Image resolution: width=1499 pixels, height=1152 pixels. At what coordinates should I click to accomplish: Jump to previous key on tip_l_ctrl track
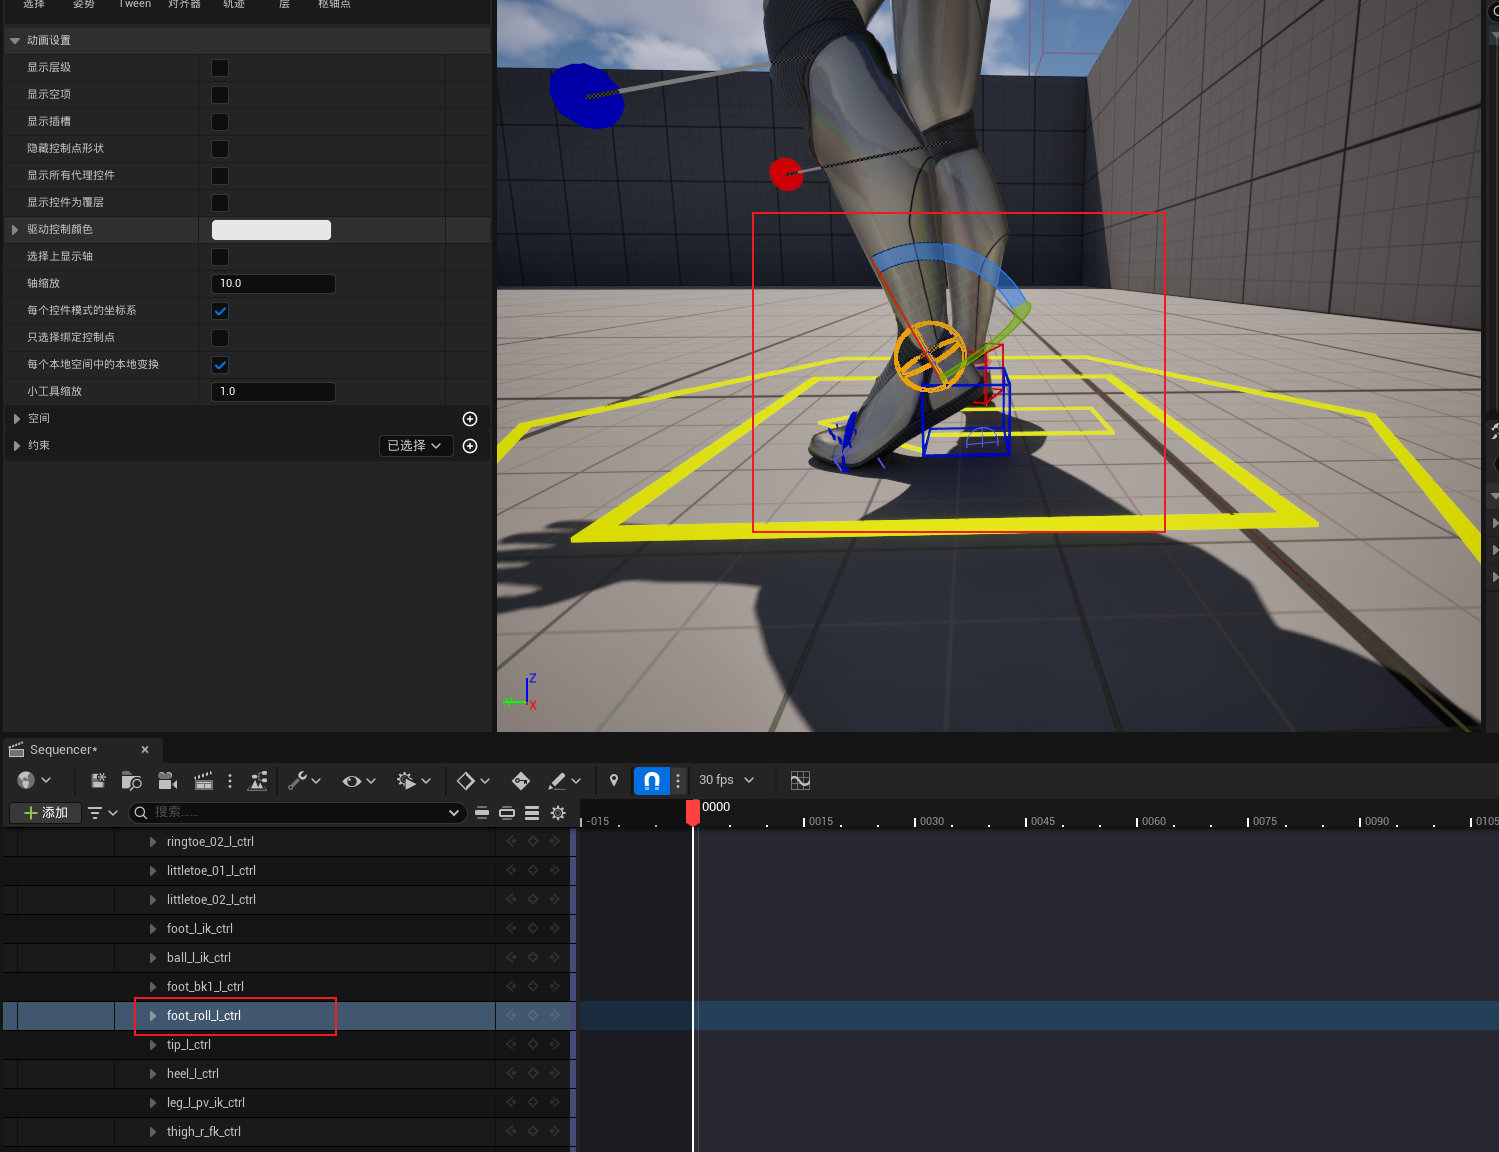pos(511,1044)
